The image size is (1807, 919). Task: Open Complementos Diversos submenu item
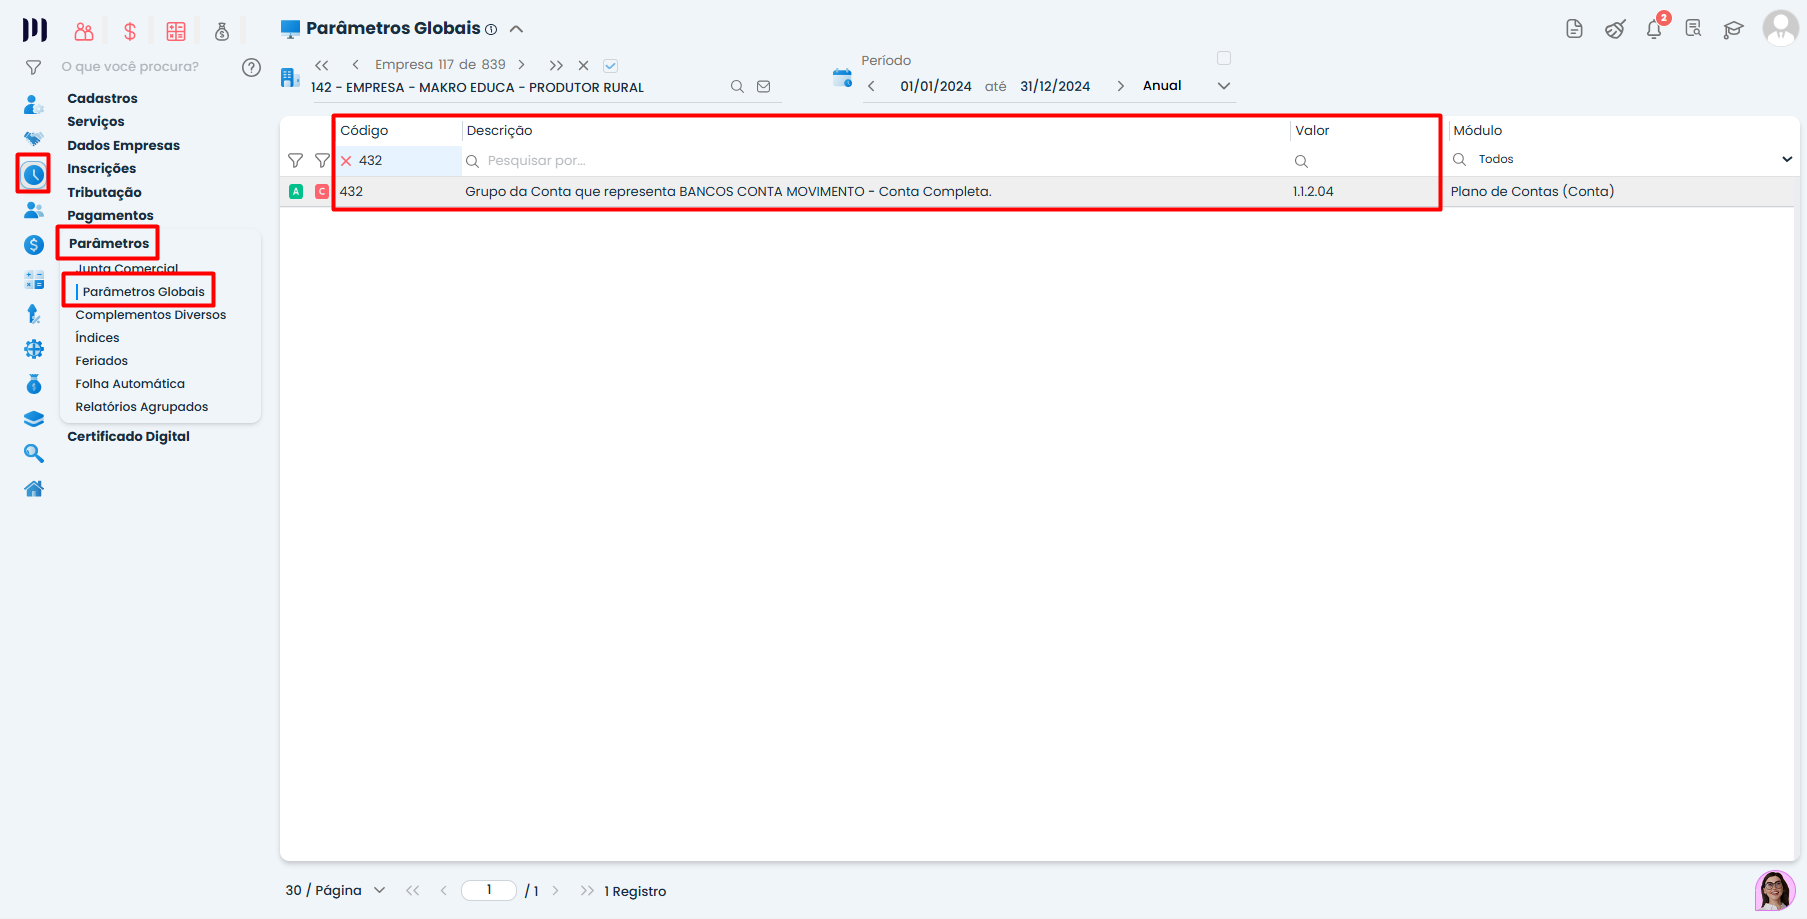tap(151, 315)
